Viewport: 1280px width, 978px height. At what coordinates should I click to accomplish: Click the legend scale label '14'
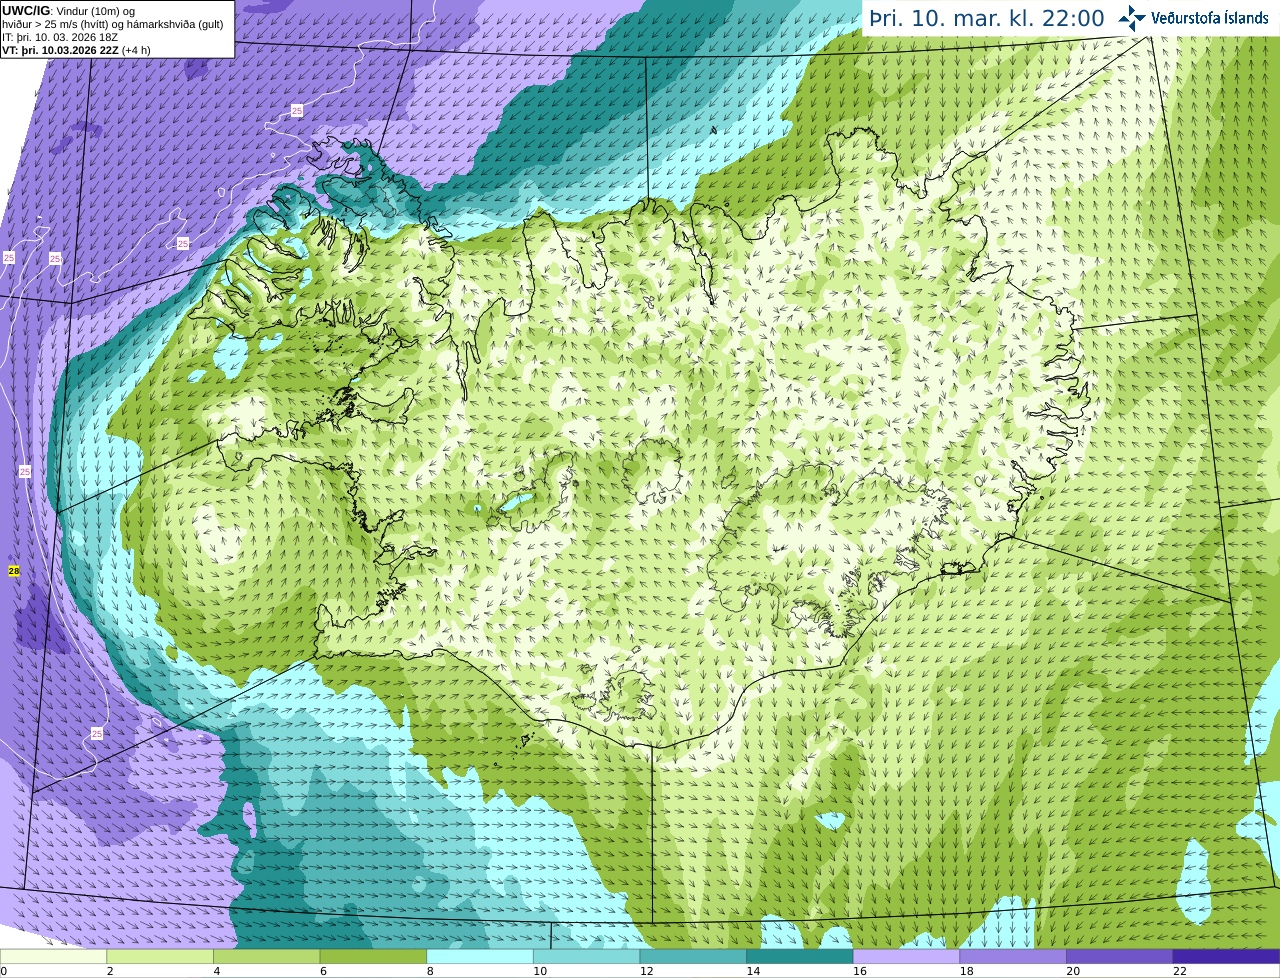click(753, 971)
